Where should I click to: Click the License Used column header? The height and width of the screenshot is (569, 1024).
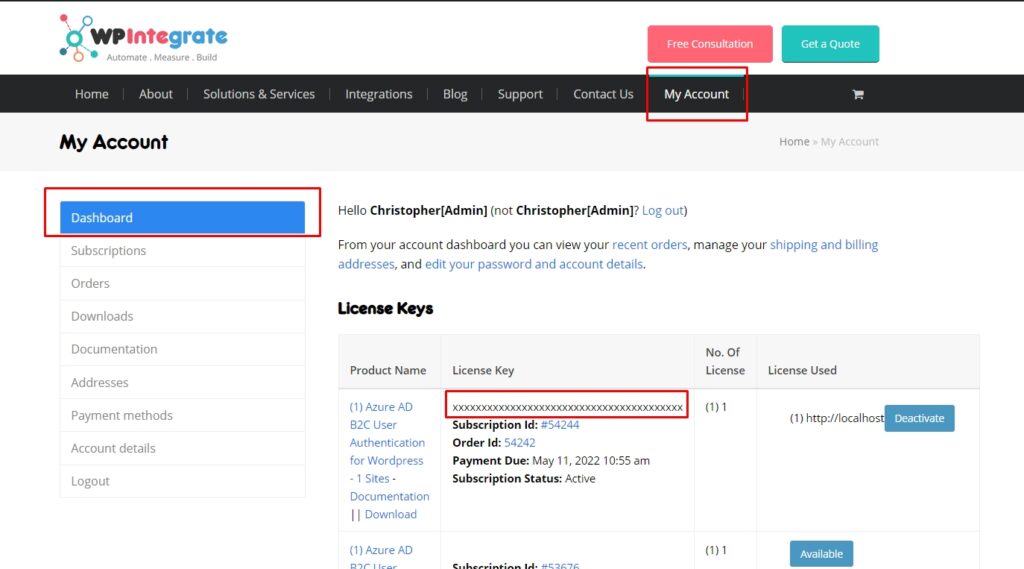[x=802, y=370]
